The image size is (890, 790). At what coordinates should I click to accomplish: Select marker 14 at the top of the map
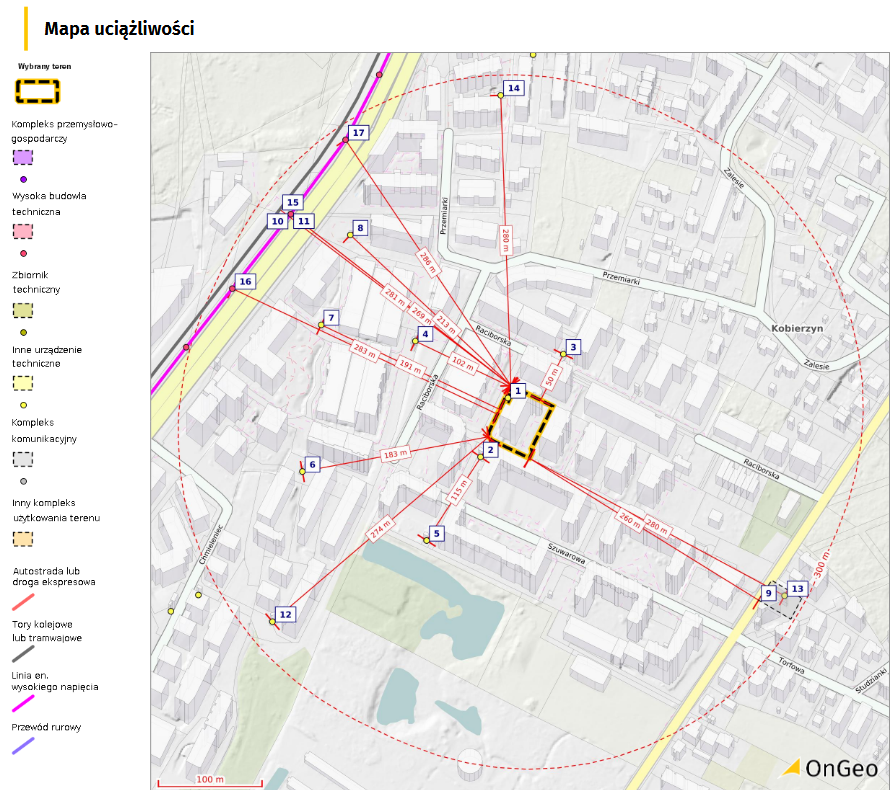(x=516, y=88)
